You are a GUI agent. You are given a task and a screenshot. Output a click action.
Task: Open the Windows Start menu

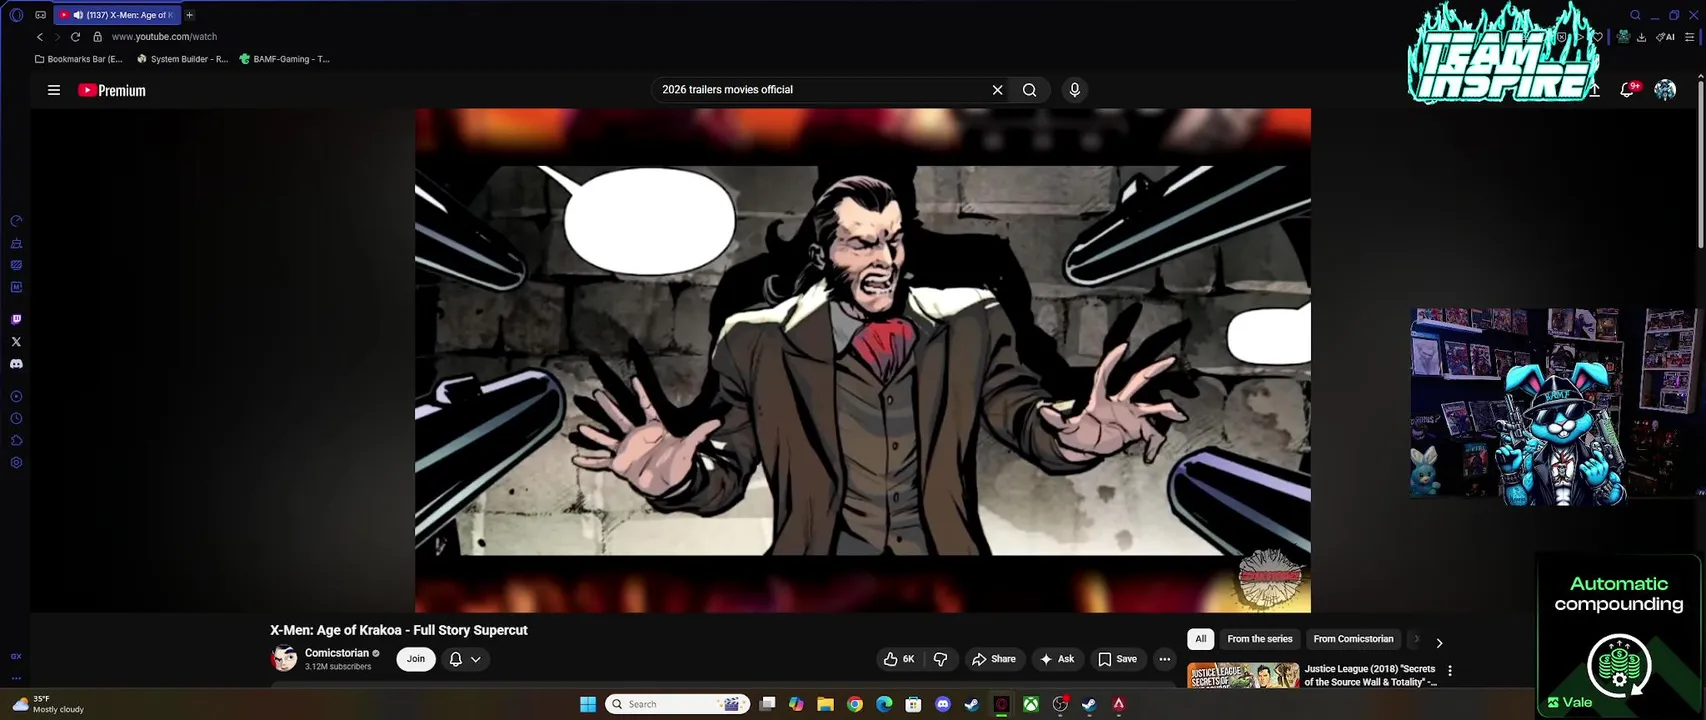point(588,704)
